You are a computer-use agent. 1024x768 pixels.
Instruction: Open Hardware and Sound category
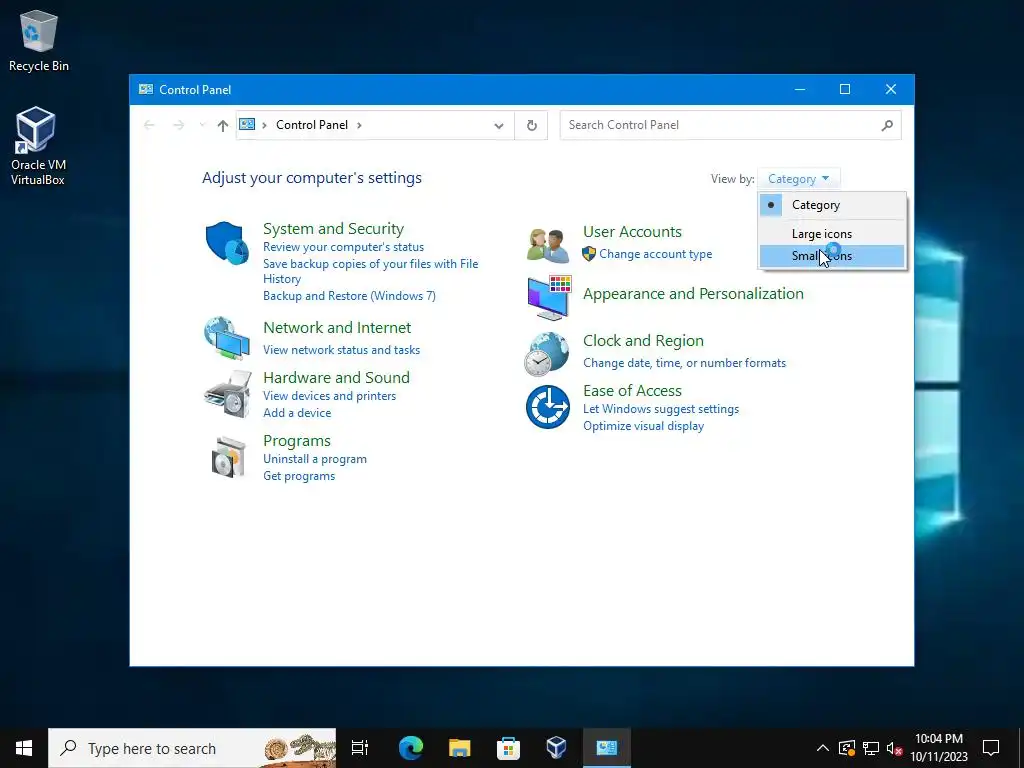click(336, 377)
